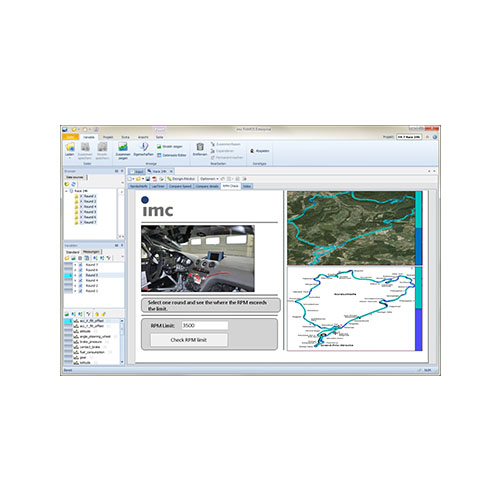Close the Race 24h document tab
Image resolution: width=500 pixels, height=500 pixels.
(171, 171)
